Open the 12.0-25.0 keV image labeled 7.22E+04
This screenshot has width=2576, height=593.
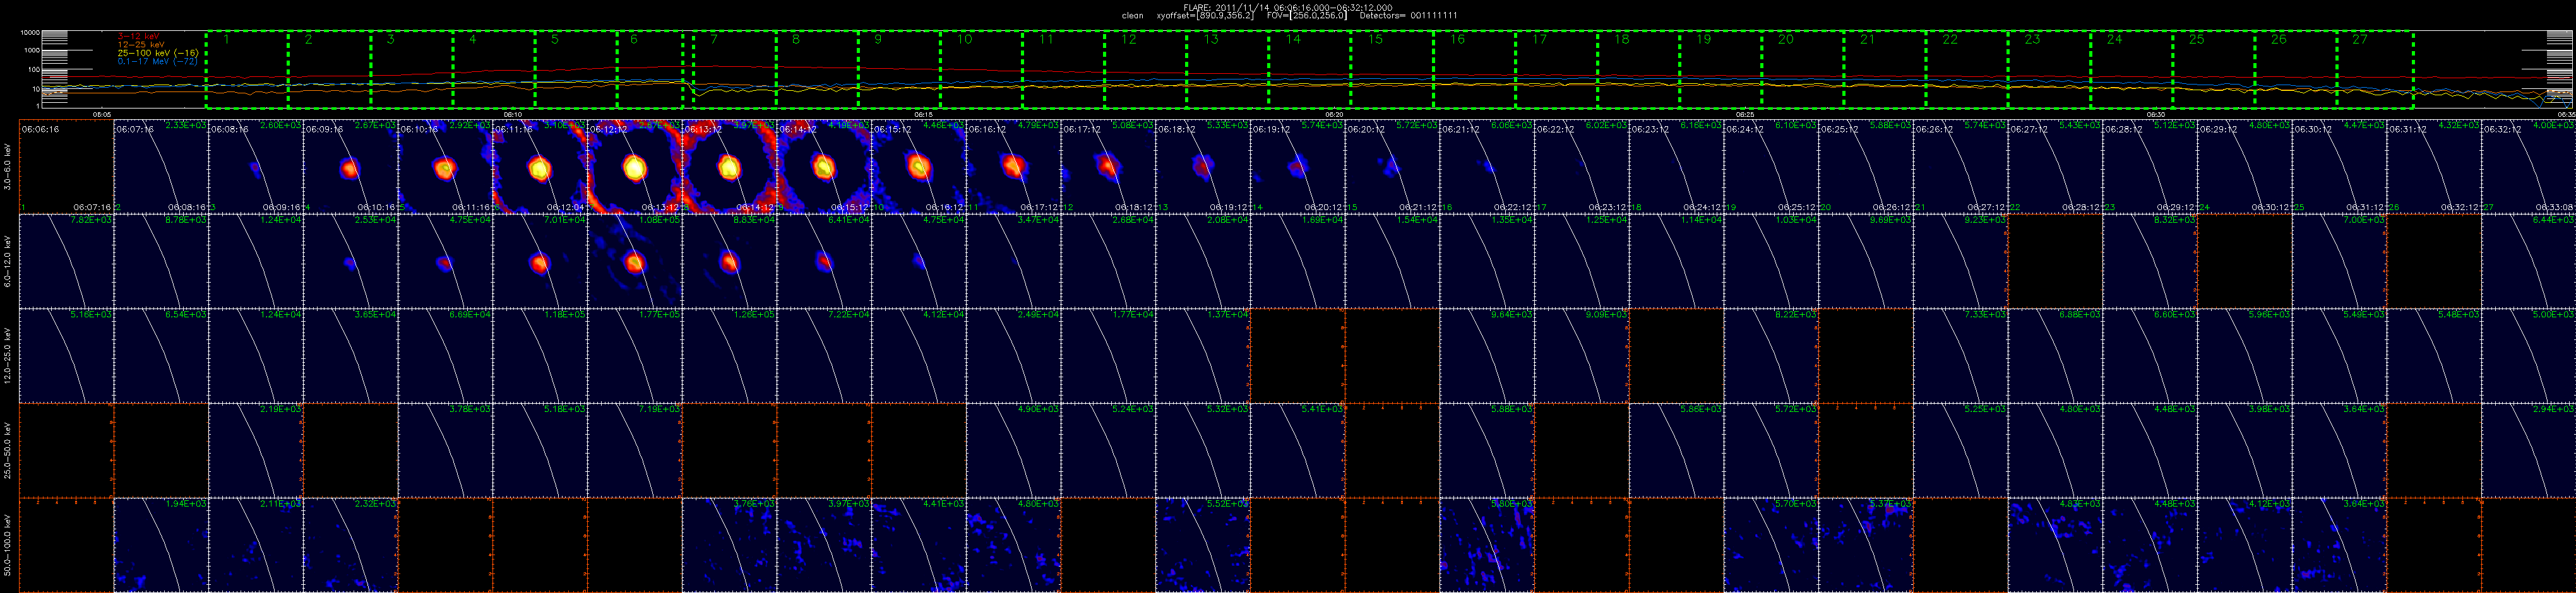pos(824,355)
